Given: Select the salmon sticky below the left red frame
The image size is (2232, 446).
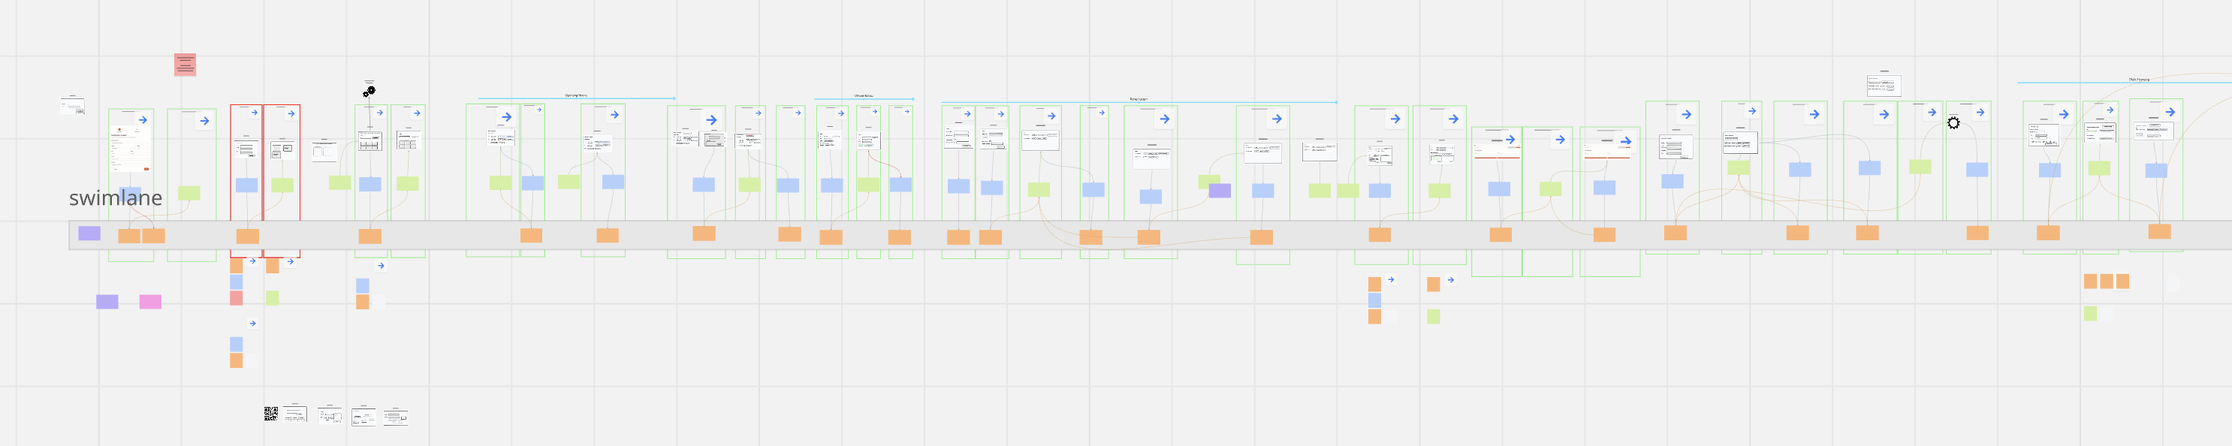Looking at the screenshot, I should [x=236, y=298].
